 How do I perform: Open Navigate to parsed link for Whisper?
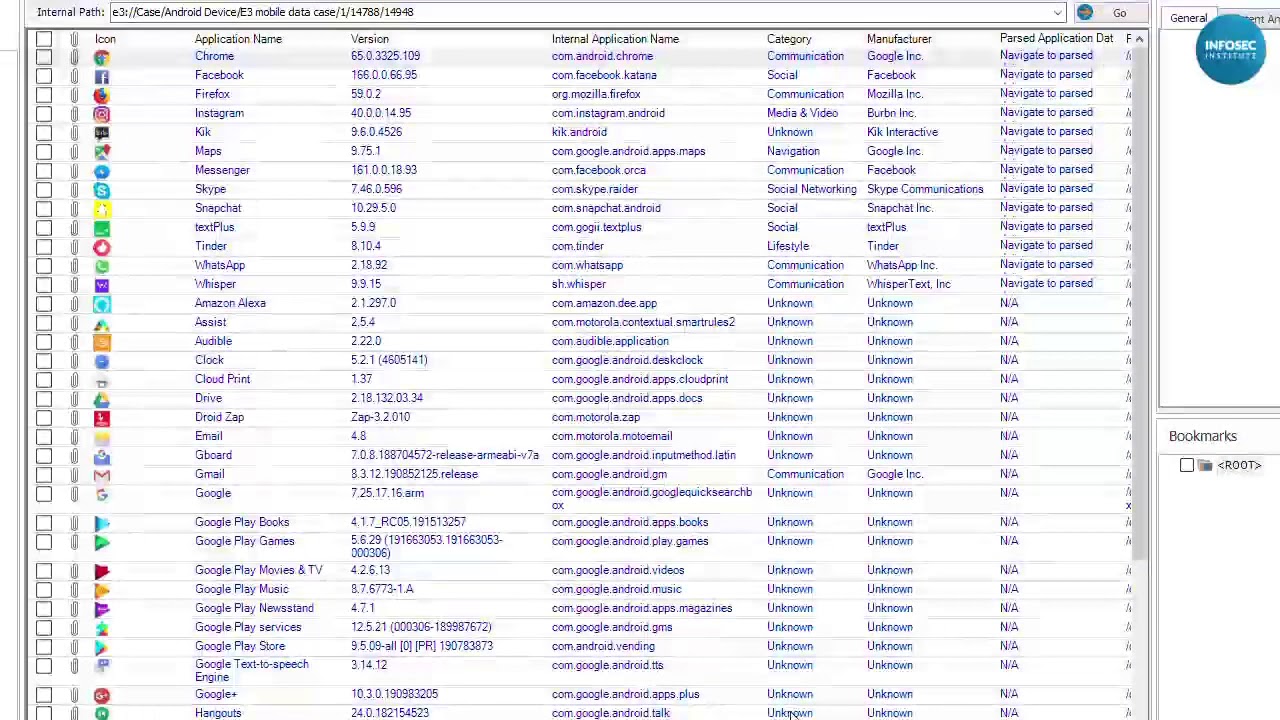tap(1046, 284)
